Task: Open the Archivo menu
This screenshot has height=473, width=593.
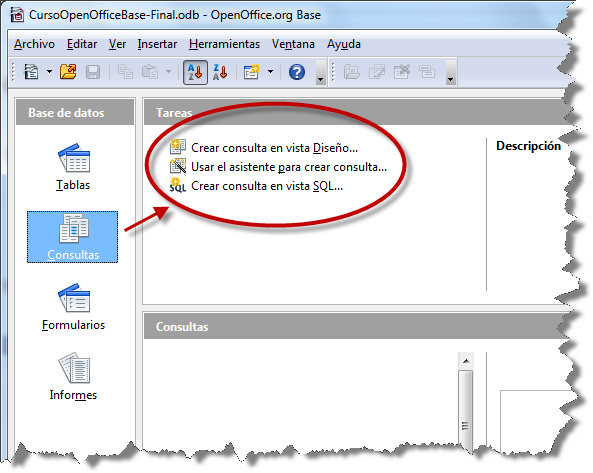Action: click(34, 44)
